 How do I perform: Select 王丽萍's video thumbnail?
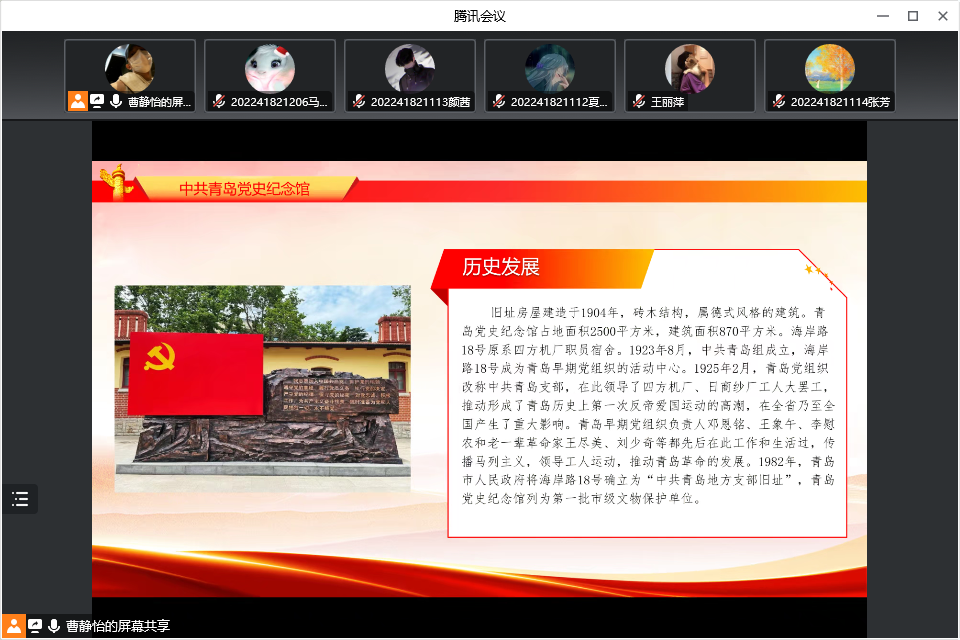tap(690, 70)
